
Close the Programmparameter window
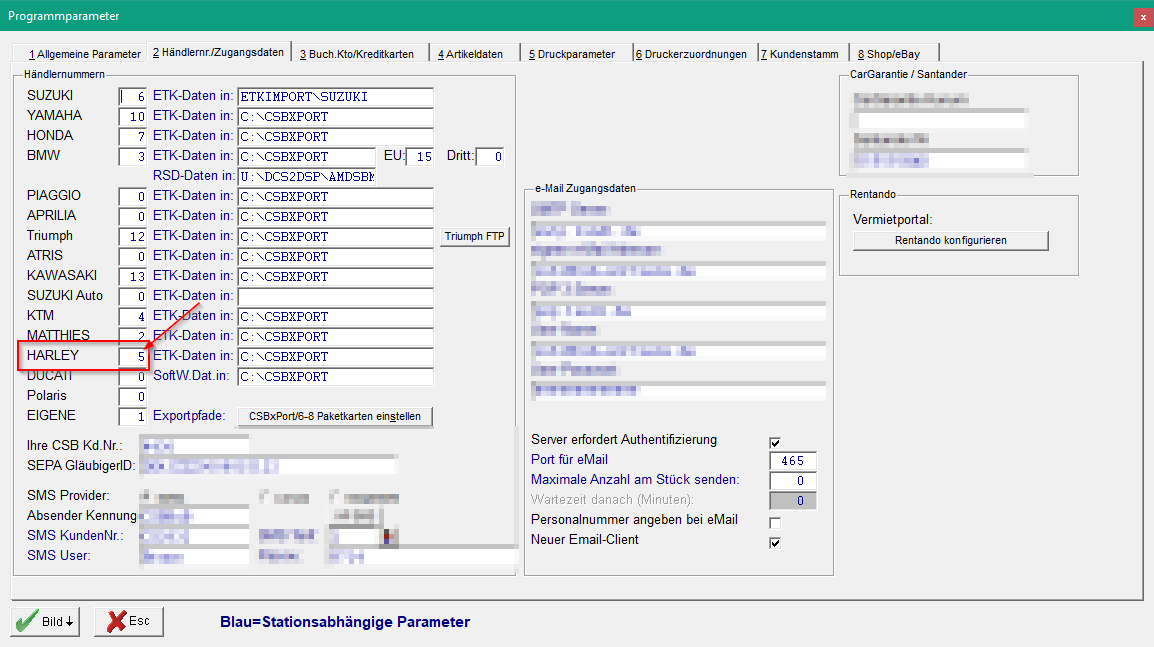point(1143,17)
